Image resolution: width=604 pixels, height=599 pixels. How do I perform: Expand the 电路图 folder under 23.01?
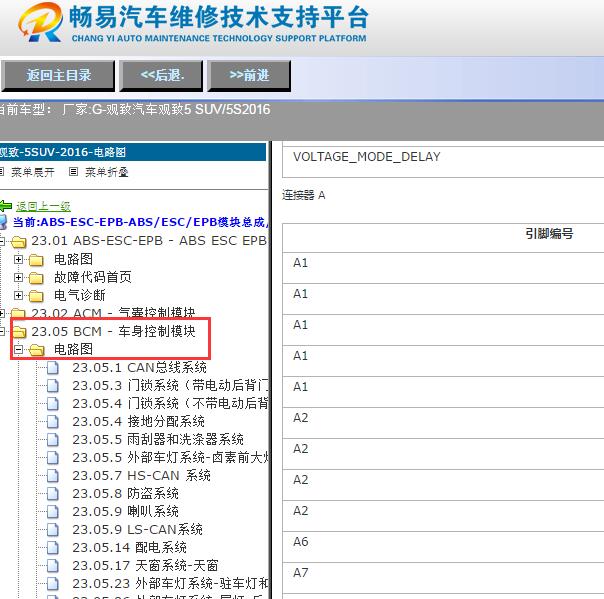[x=18, y=259]
